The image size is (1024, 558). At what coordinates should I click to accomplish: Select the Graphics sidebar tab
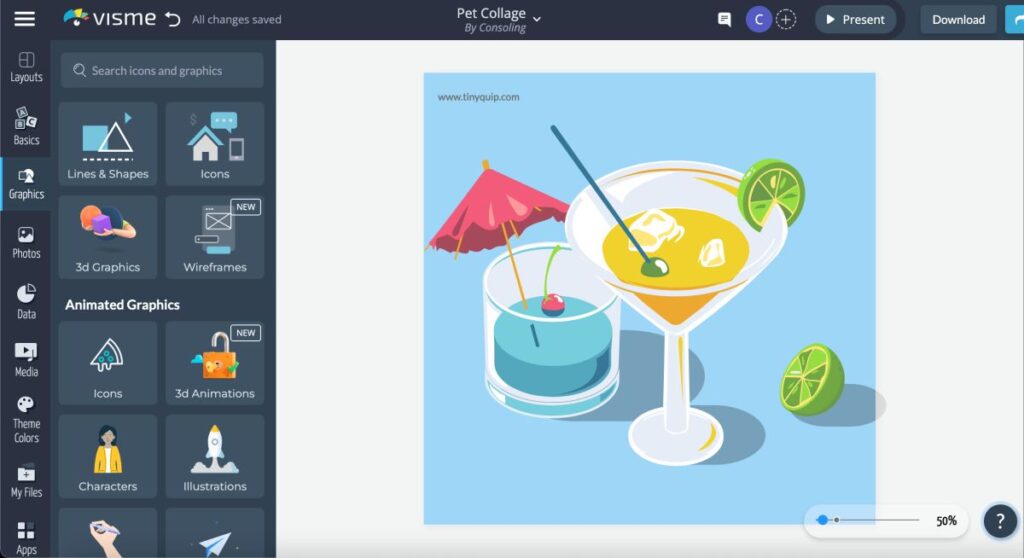(26, 184)
